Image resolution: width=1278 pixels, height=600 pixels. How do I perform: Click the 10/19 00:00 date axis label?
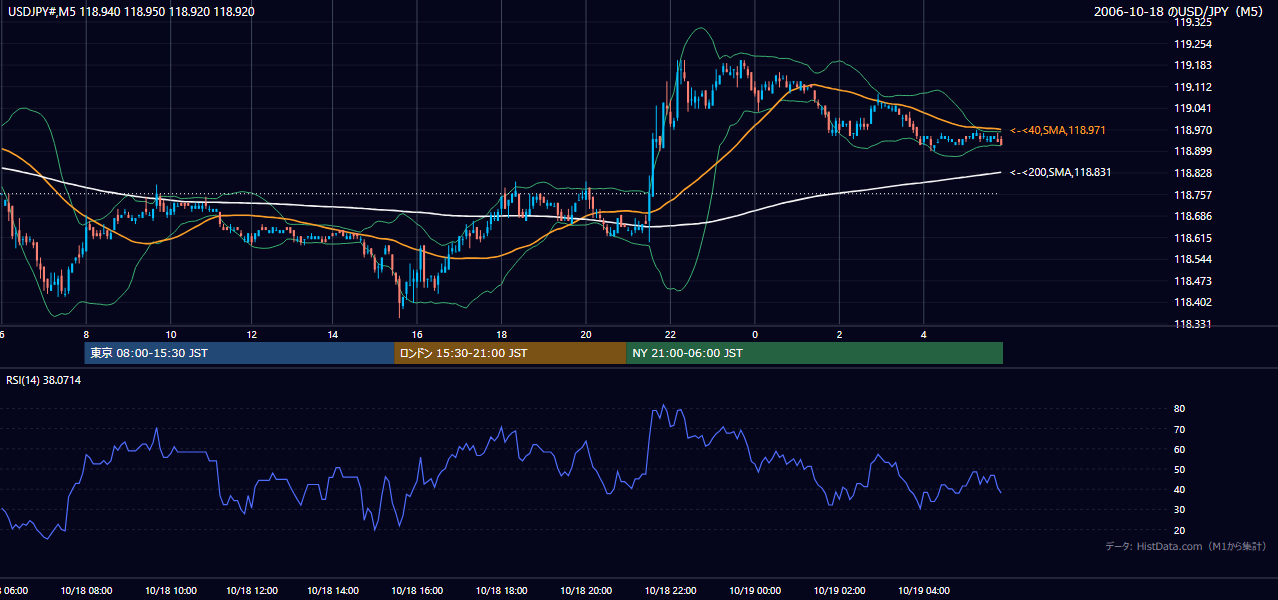755,591
